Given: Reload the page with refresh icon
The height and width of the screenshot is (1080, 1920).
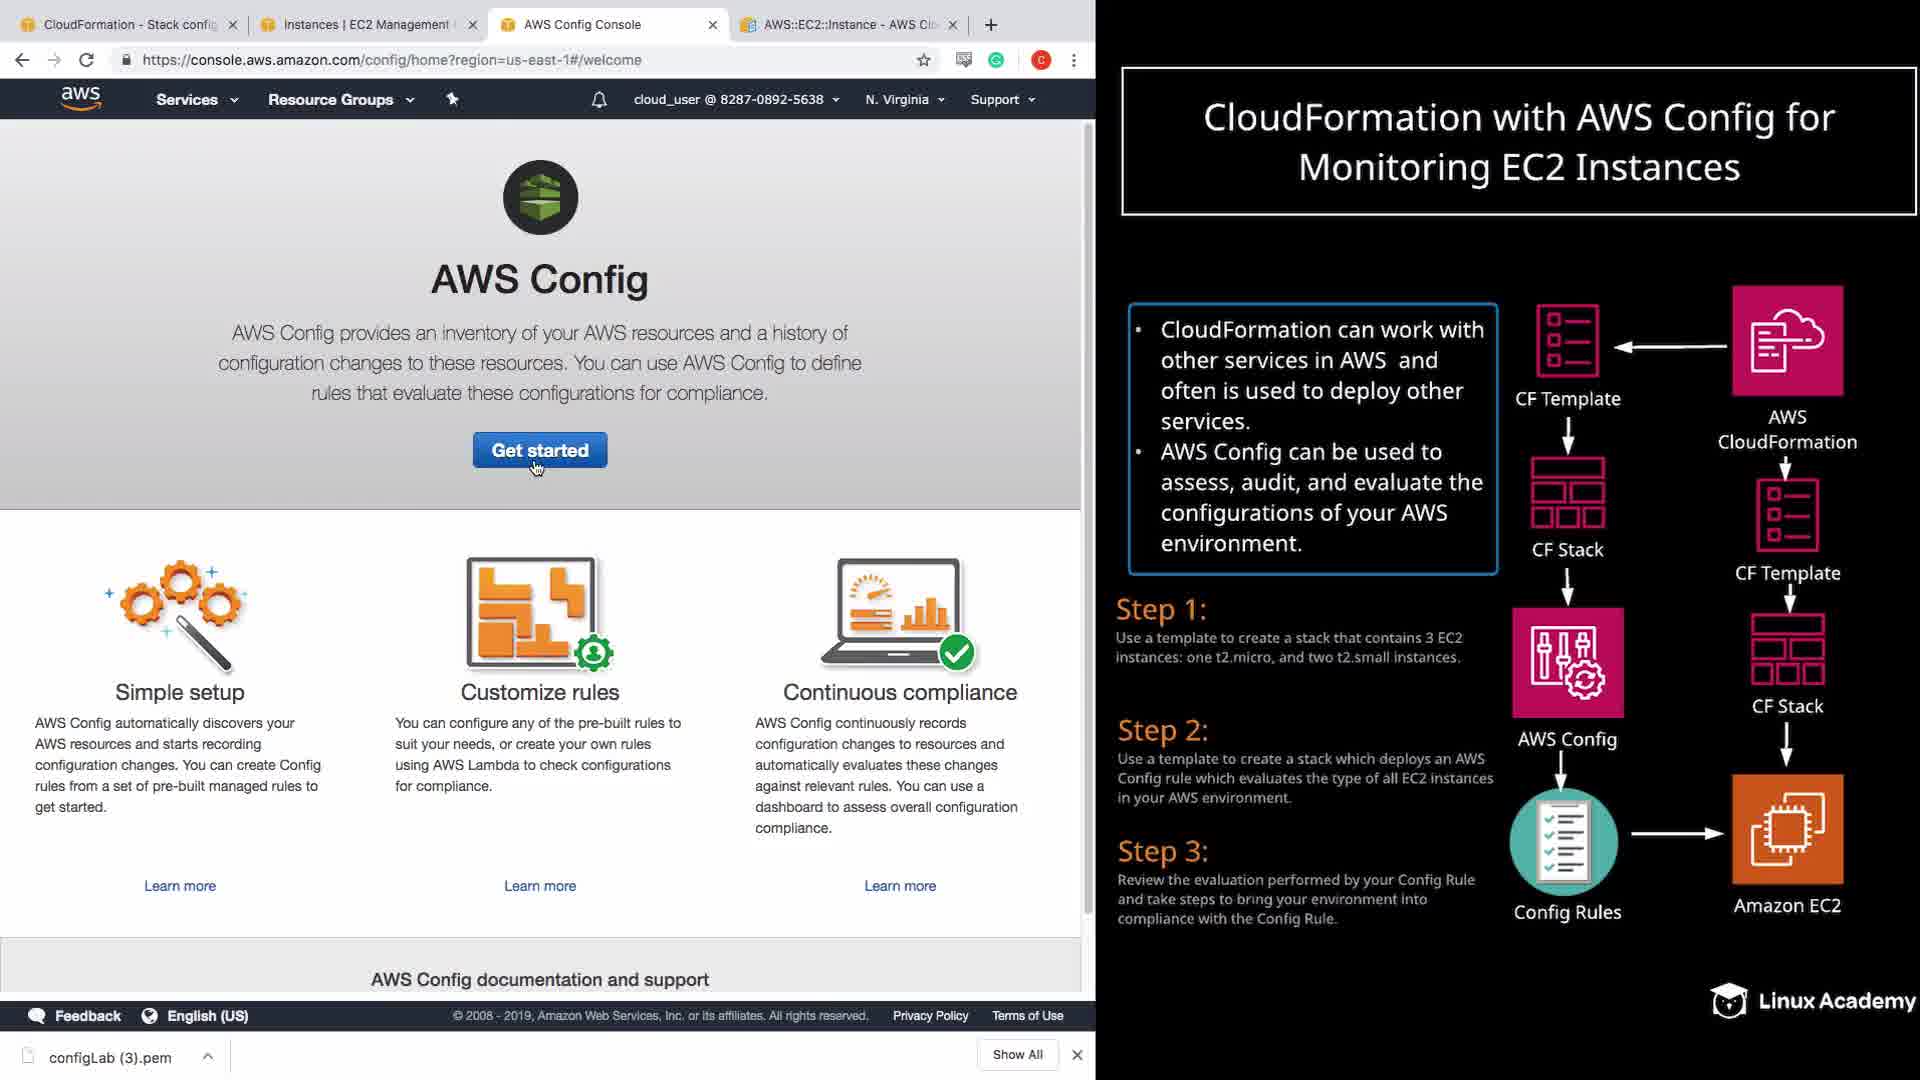Looking at the screenshot, I should pos(87,60).
